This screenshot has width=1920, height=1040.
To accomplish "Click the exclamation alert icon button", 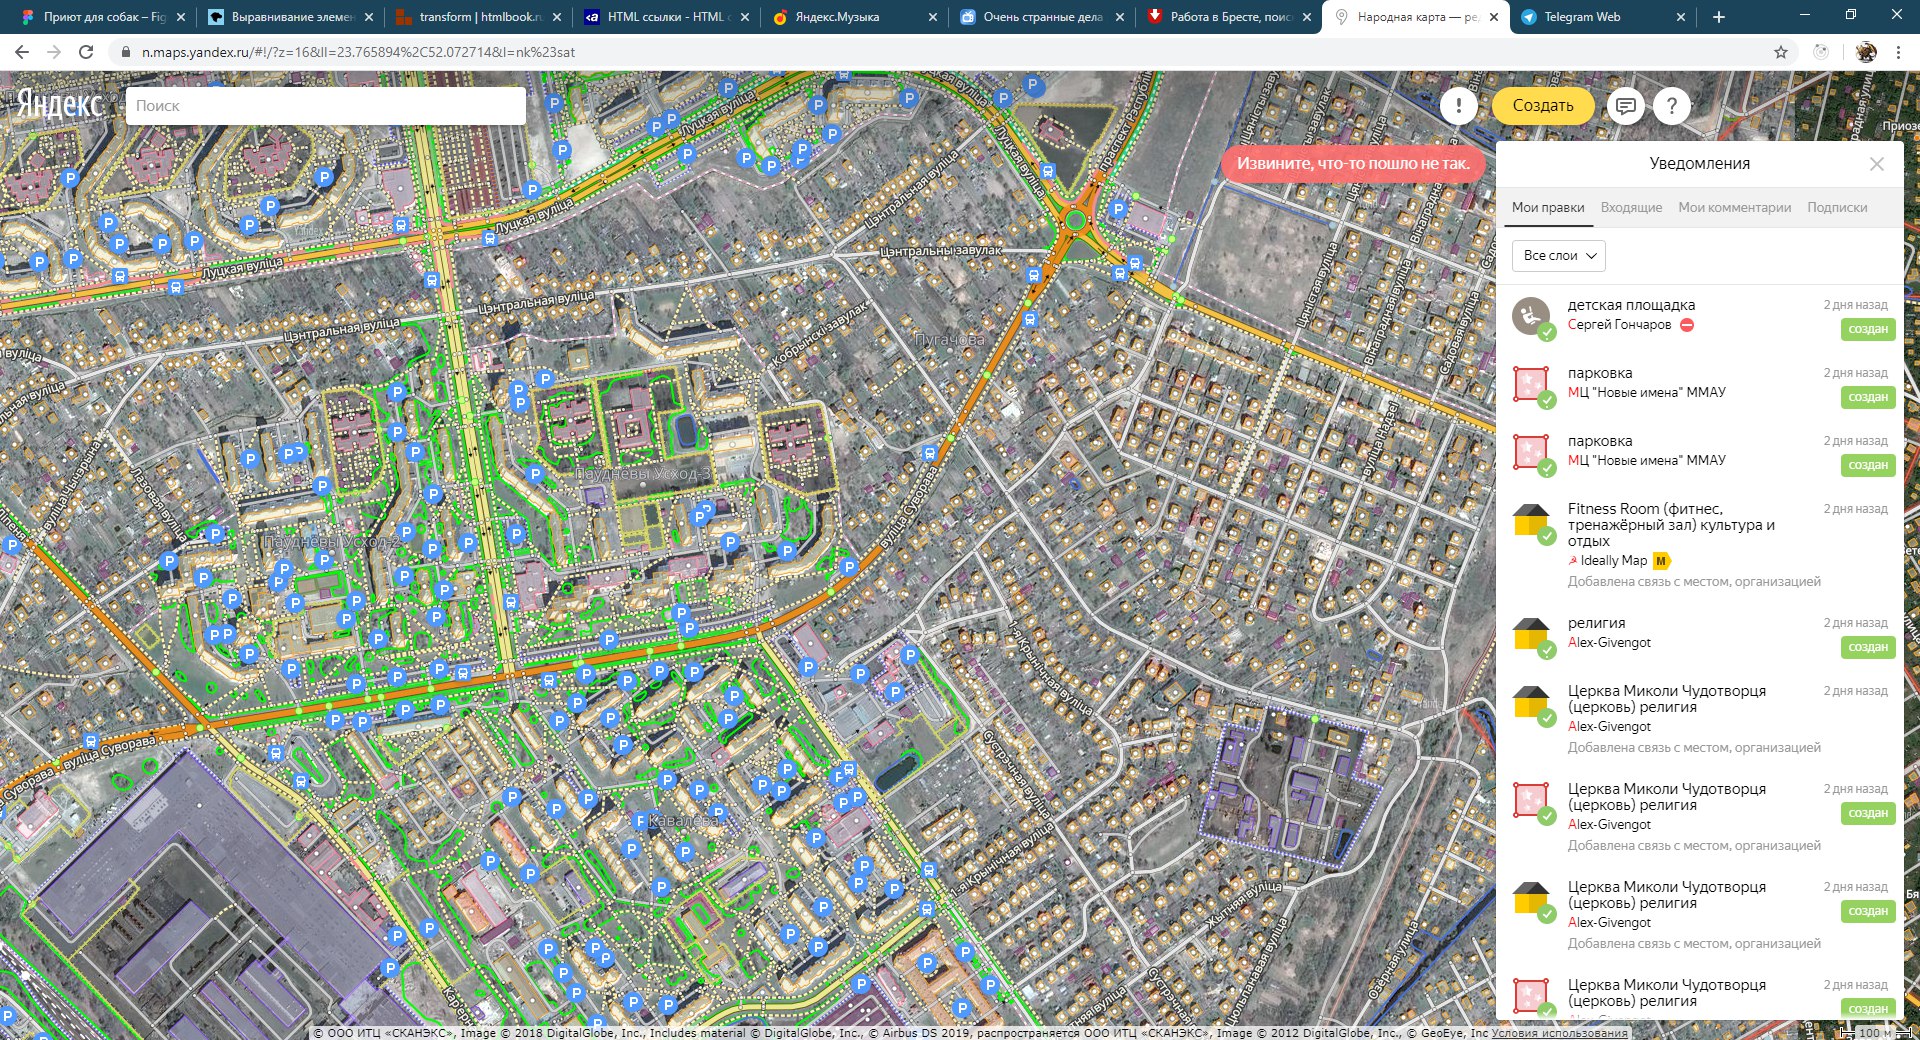I will (x=1459, y=105).
